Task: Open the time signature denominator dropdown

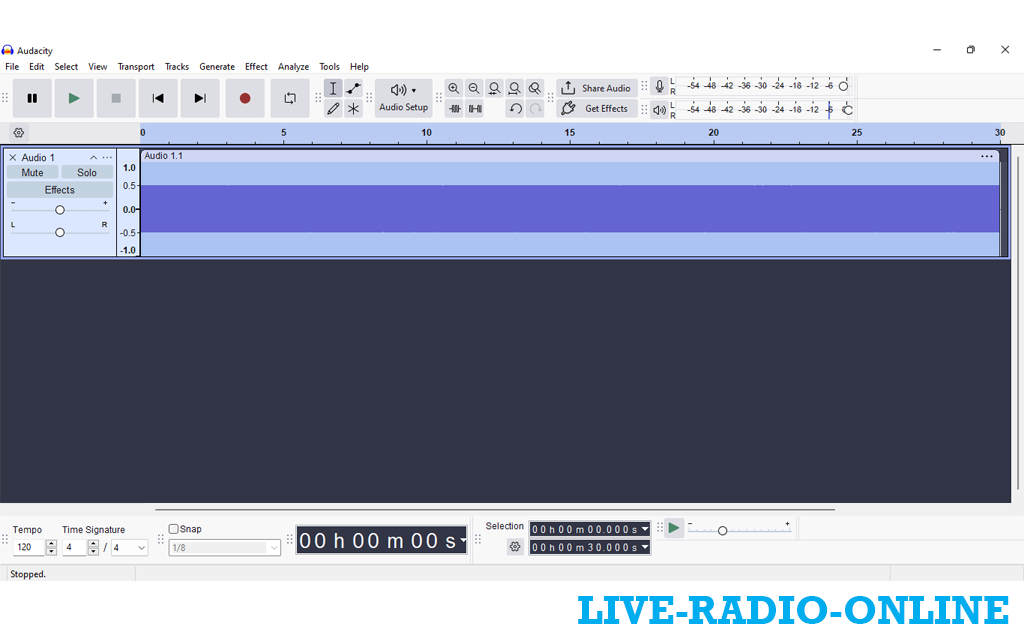Action: point(129,547)
